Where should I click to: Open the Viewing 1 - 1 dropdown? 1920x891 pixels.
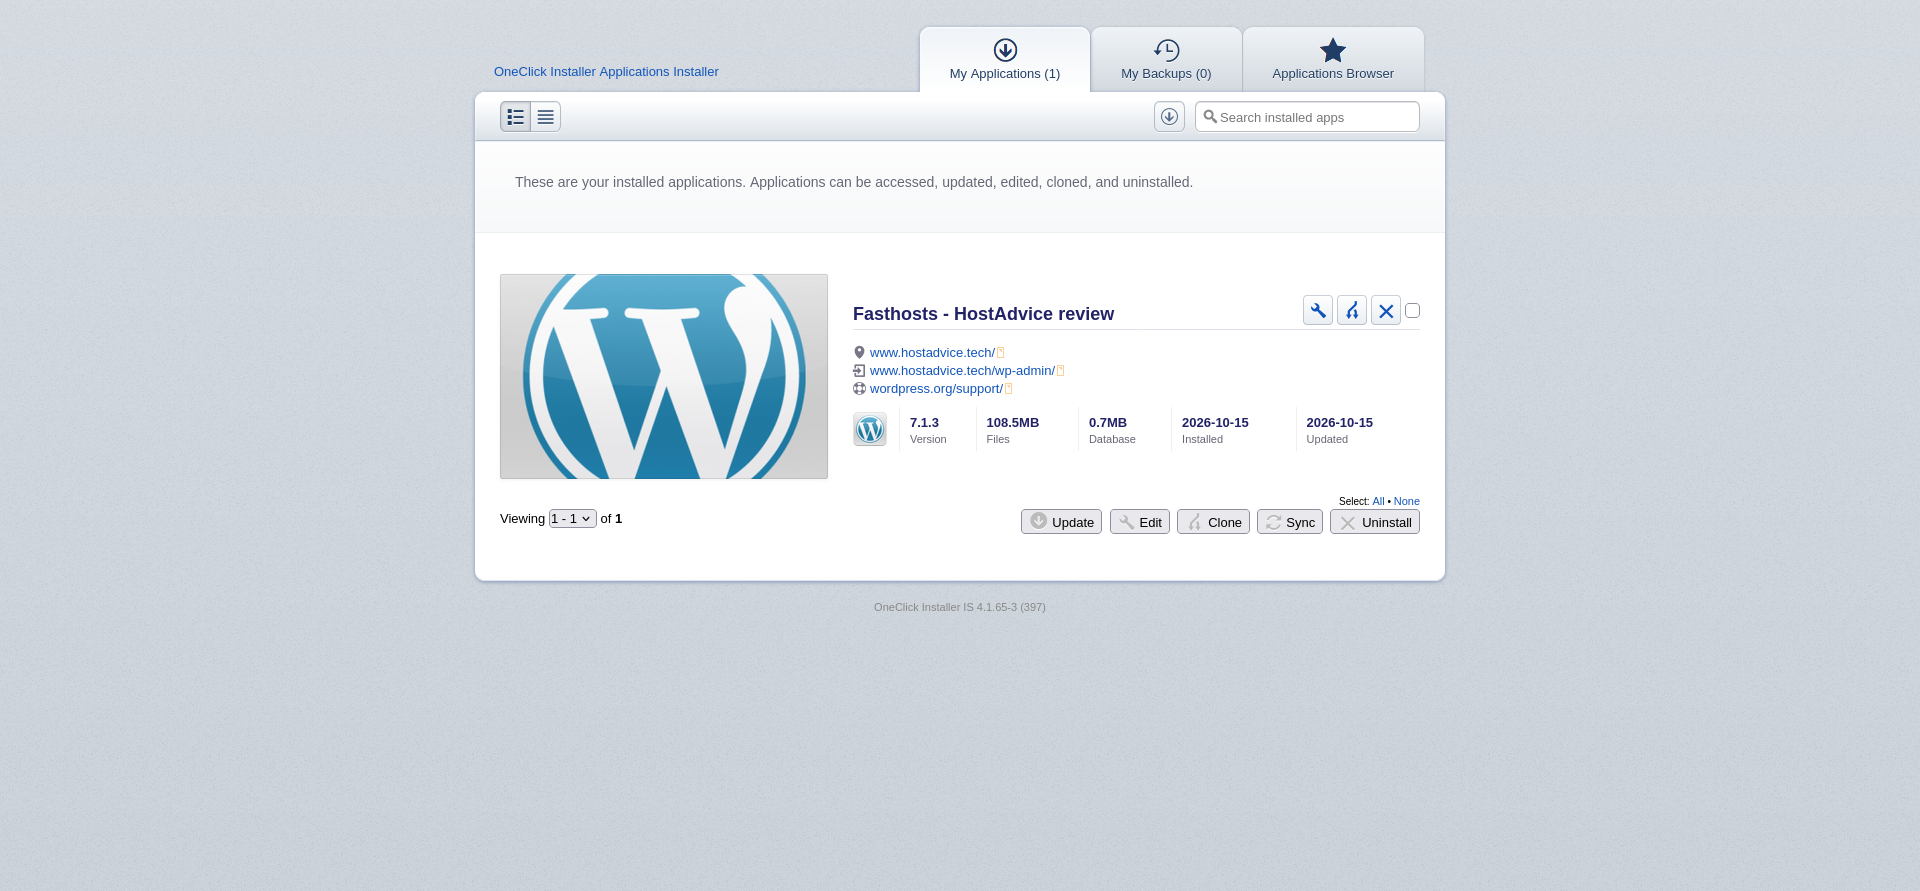click(573, 519)
